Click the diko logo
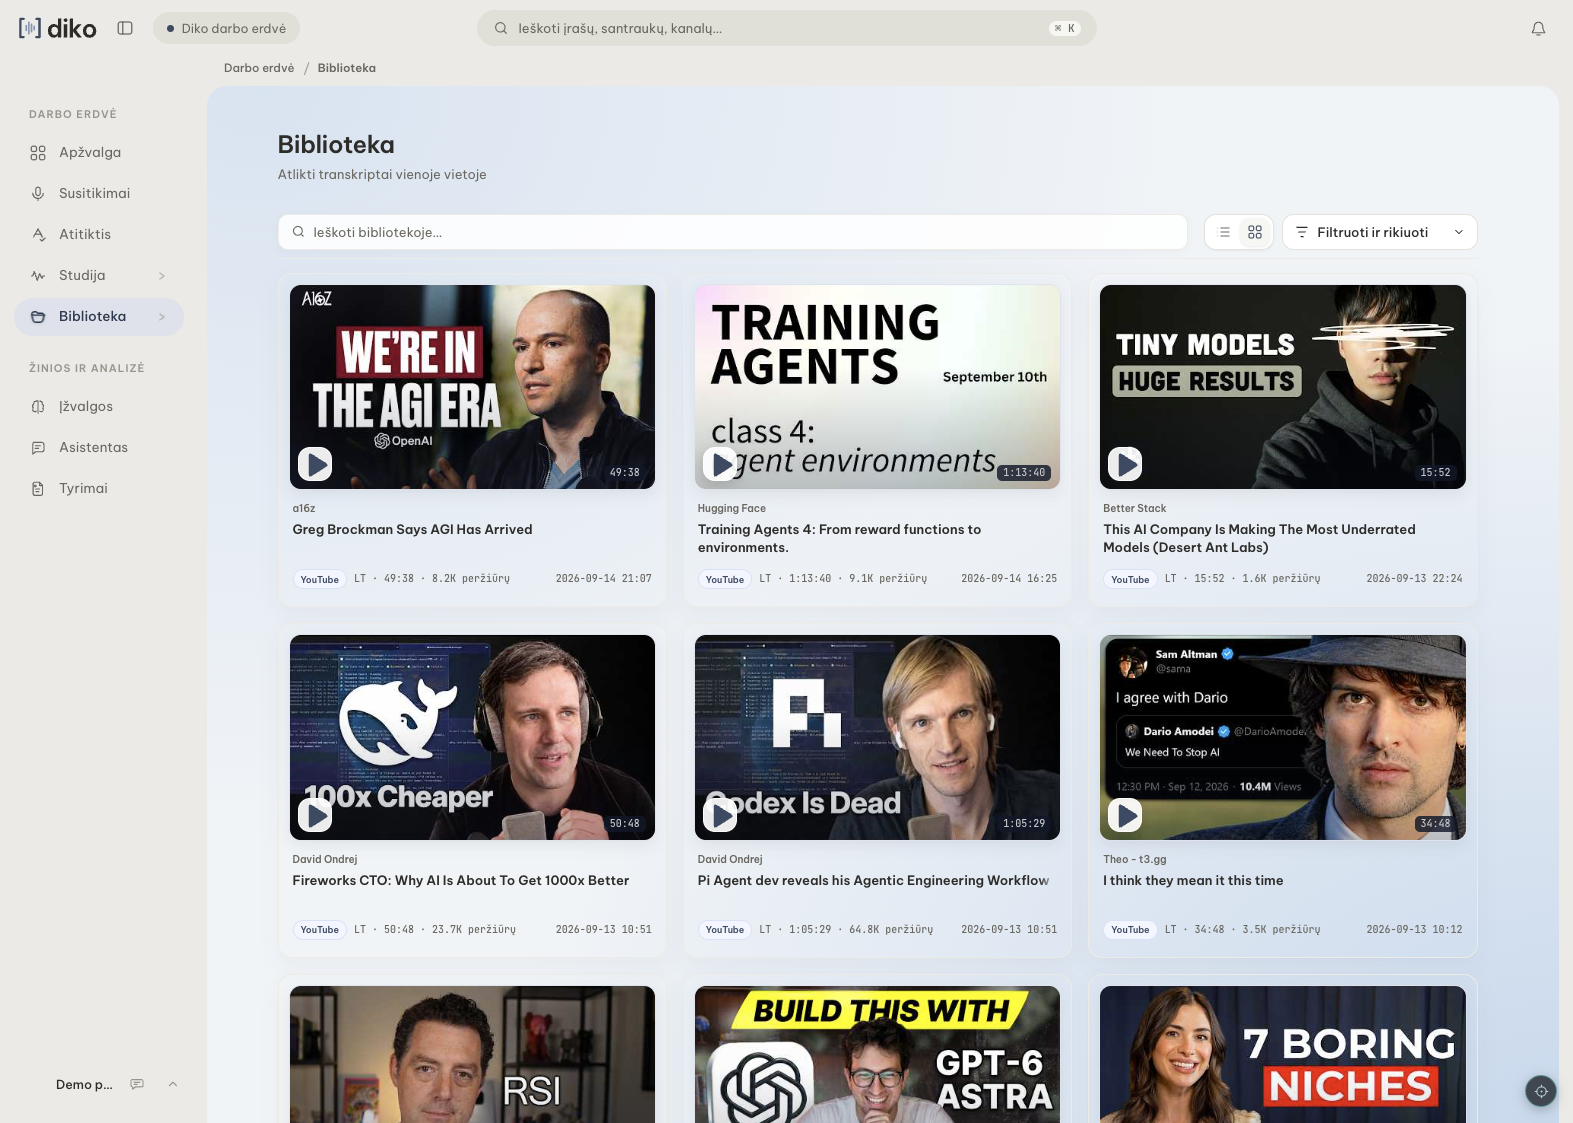1573x1123 pixels. 58,28
